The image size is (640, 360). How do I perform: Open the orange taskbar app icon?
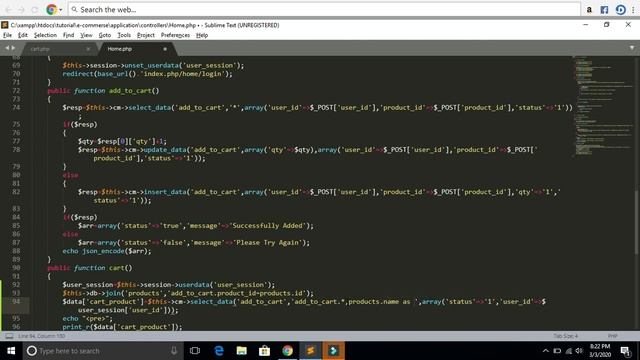(x=333, y=351)
